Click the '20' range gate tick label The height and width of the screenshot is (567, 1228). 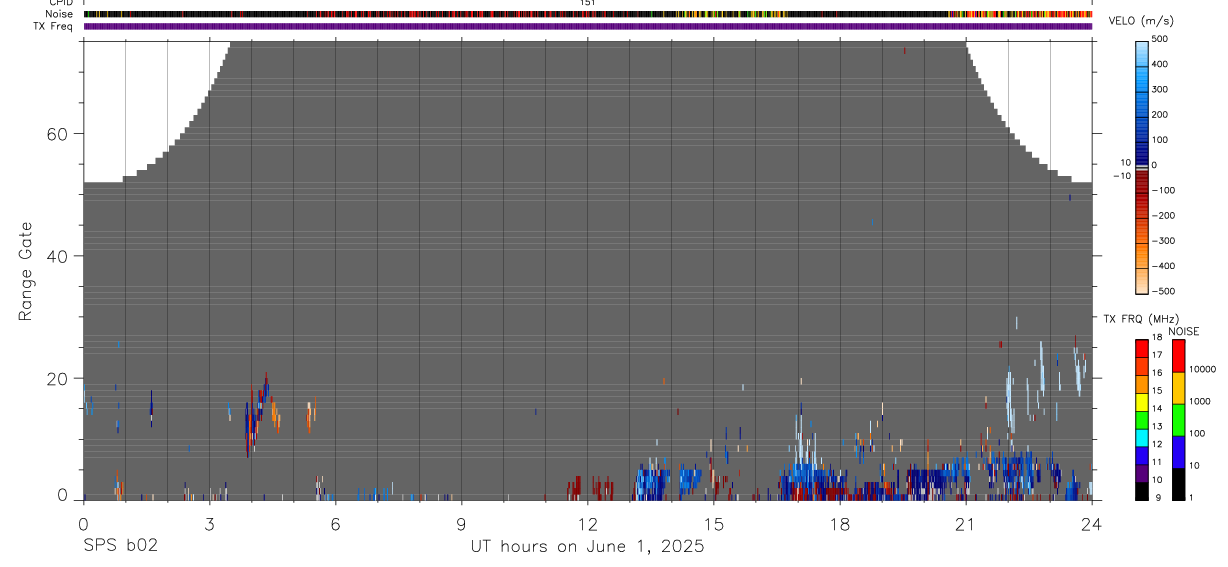[56, 378]
